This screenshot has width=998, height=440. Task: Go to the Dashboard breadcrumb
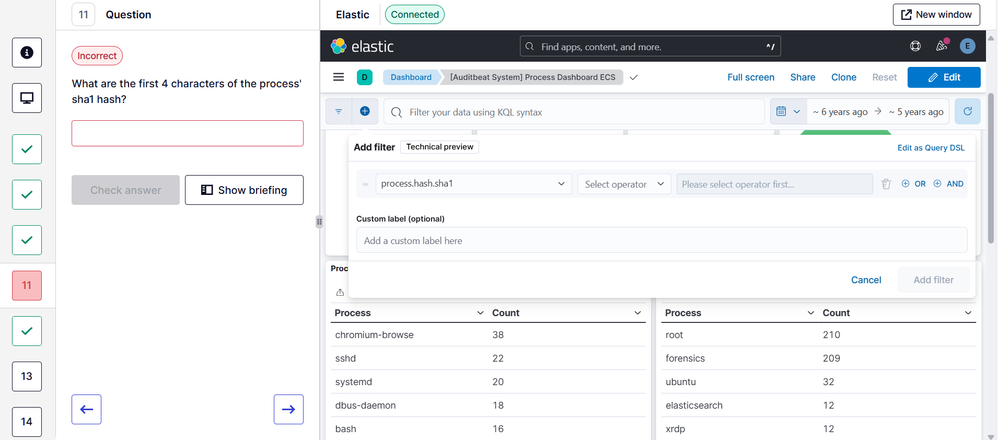tap(411, 77)
